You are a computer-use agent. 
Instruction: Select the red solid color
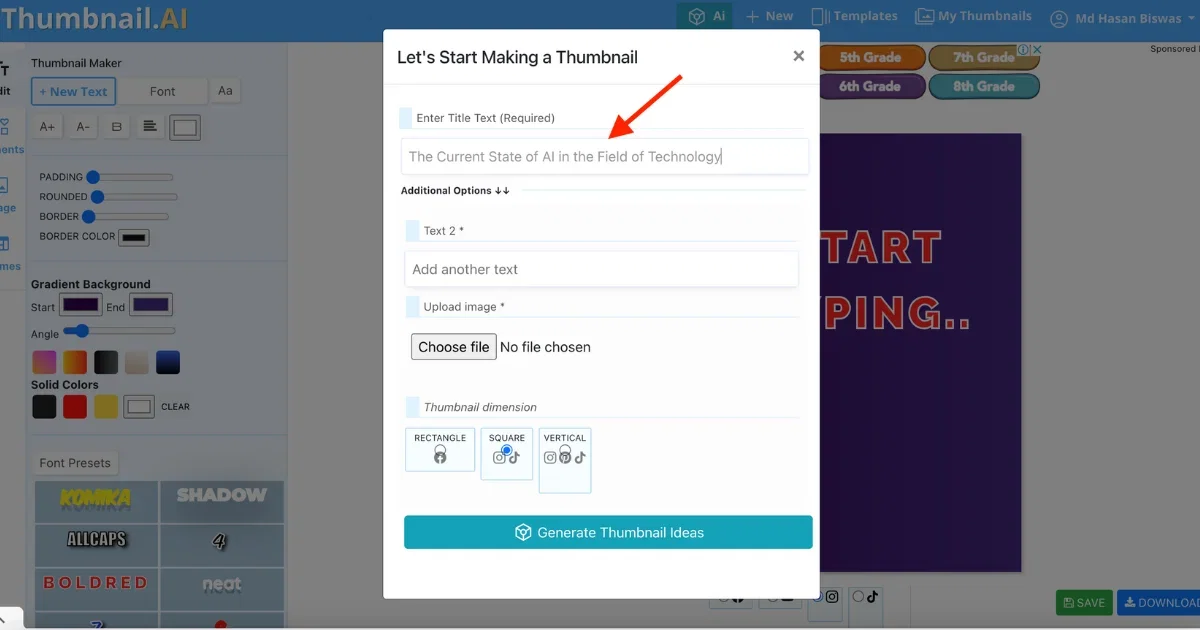point(75,406)
